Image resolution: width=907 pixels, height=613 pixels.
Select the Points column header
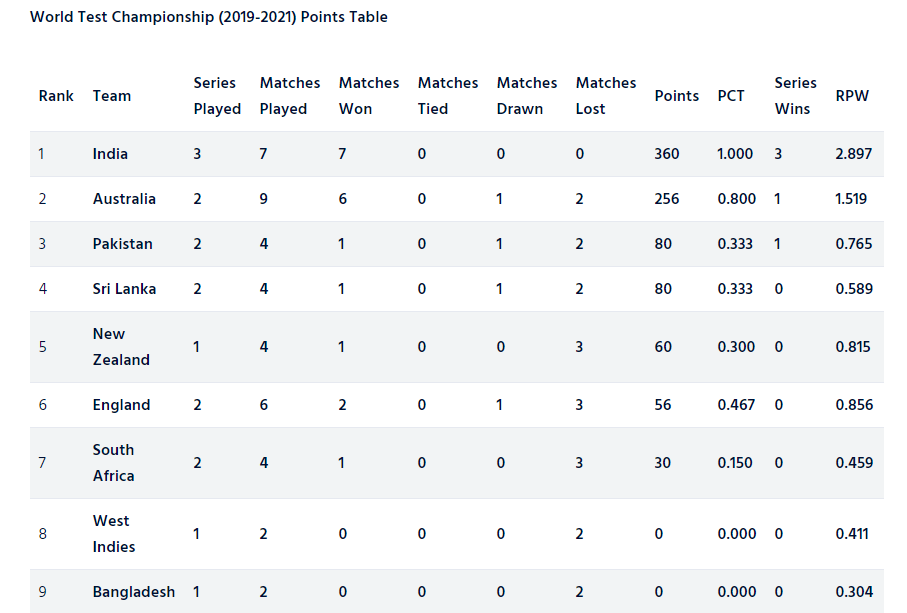[x=677, y=96]
